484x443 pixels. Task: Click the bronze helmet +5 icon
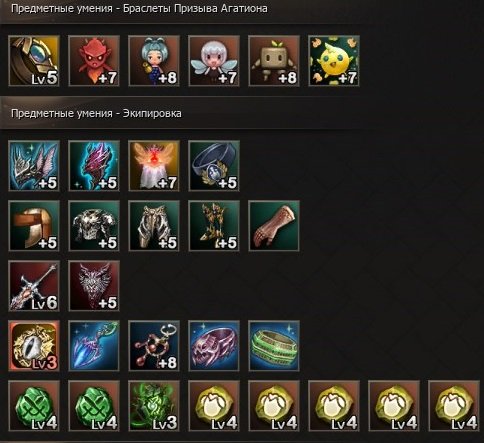tap(34, 226)
